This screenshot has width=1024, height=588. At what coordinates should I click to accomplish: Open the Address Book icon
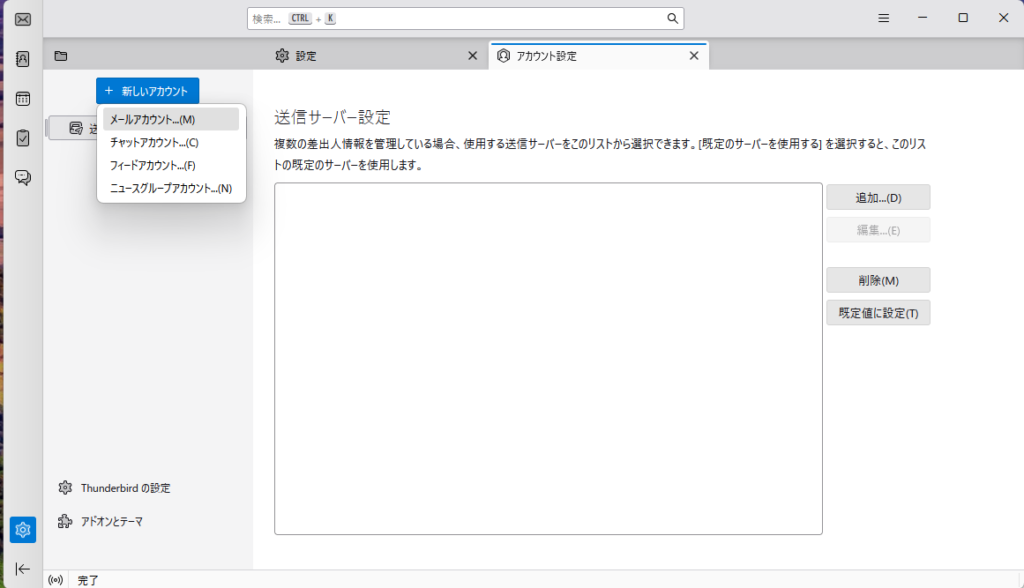[x=22, y=59]
